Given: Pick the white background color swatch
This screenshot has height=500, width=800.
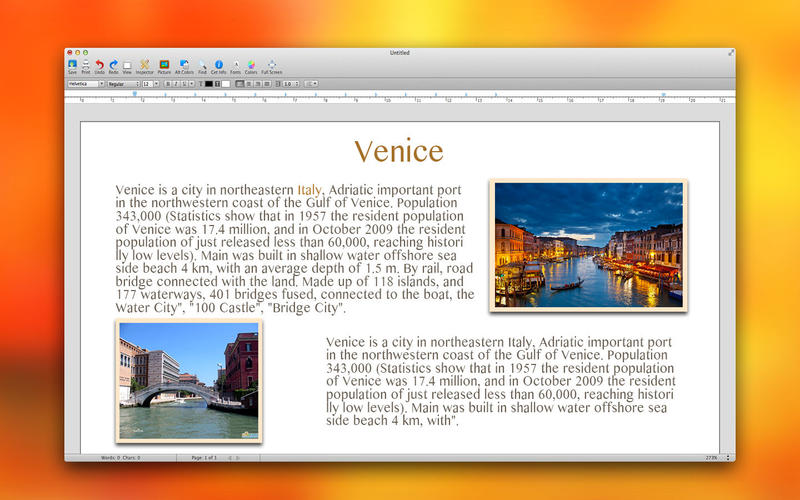Looking at the screenshot, I should tap(226, 84).
